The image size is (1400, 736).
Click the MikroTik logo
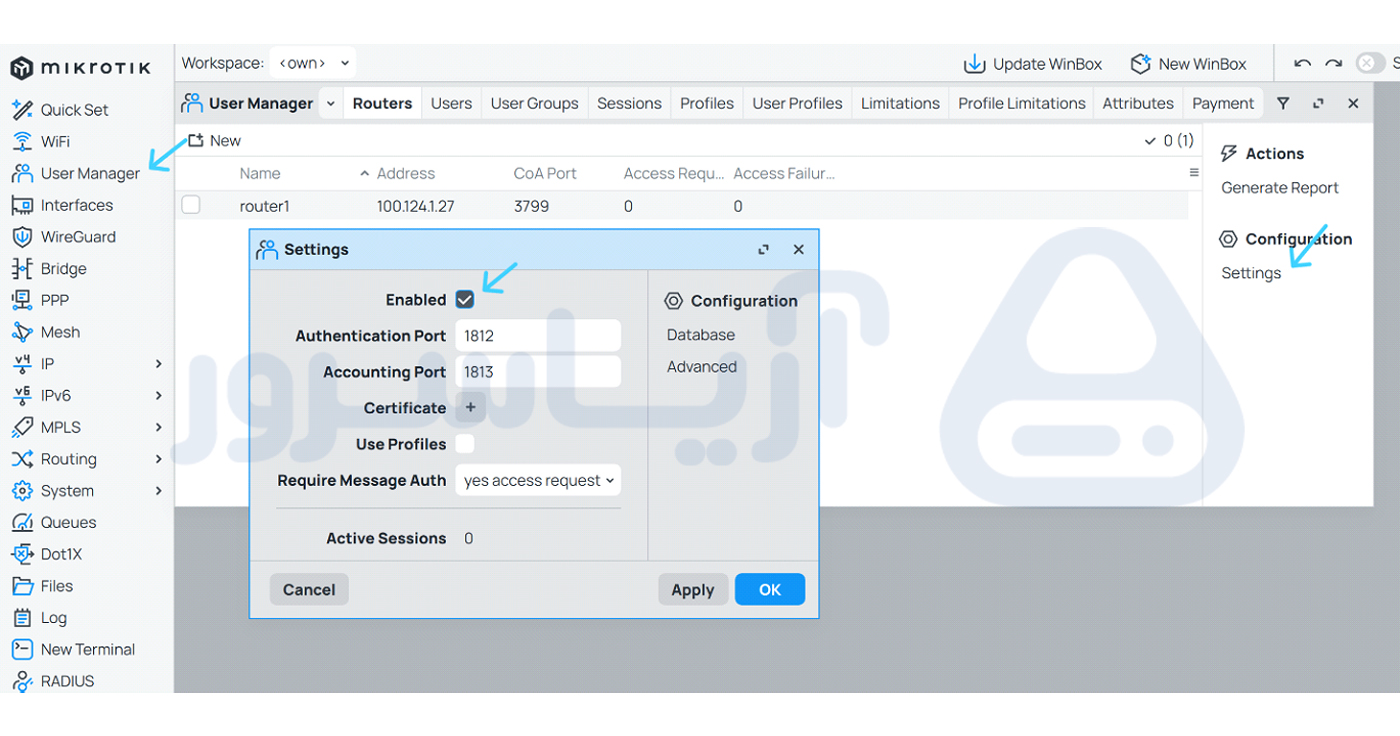[81, 68]
